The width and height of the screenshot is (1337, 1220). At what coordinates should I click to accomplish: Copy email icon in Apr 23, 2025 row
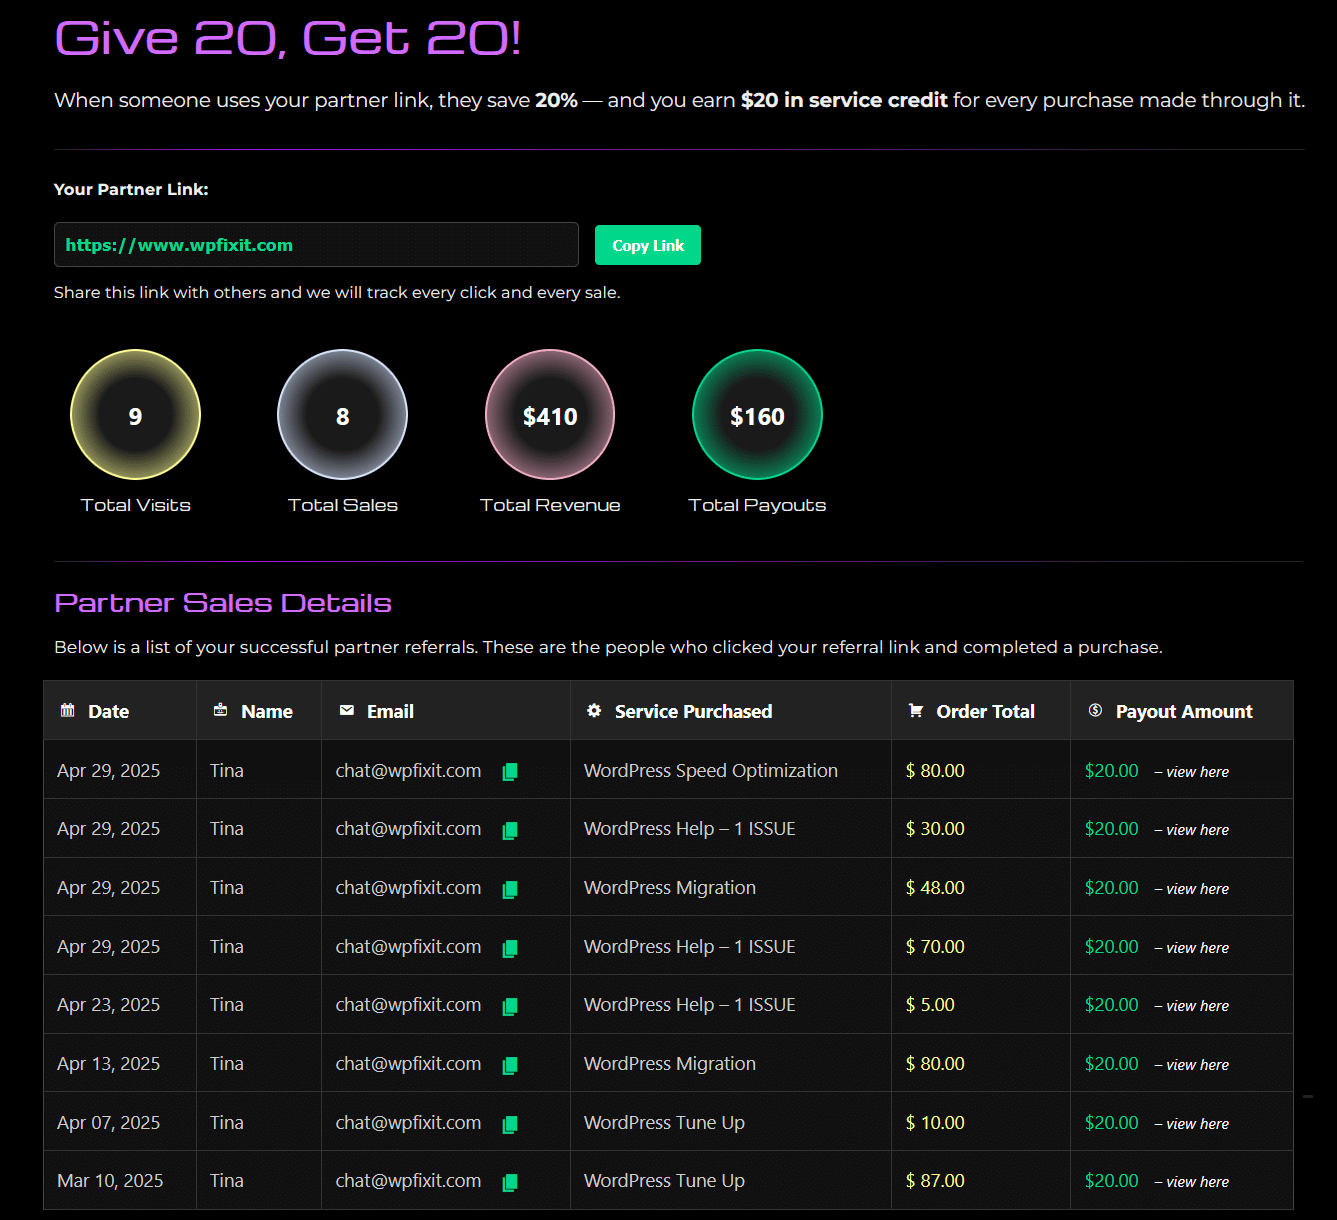click(509, 1006)
